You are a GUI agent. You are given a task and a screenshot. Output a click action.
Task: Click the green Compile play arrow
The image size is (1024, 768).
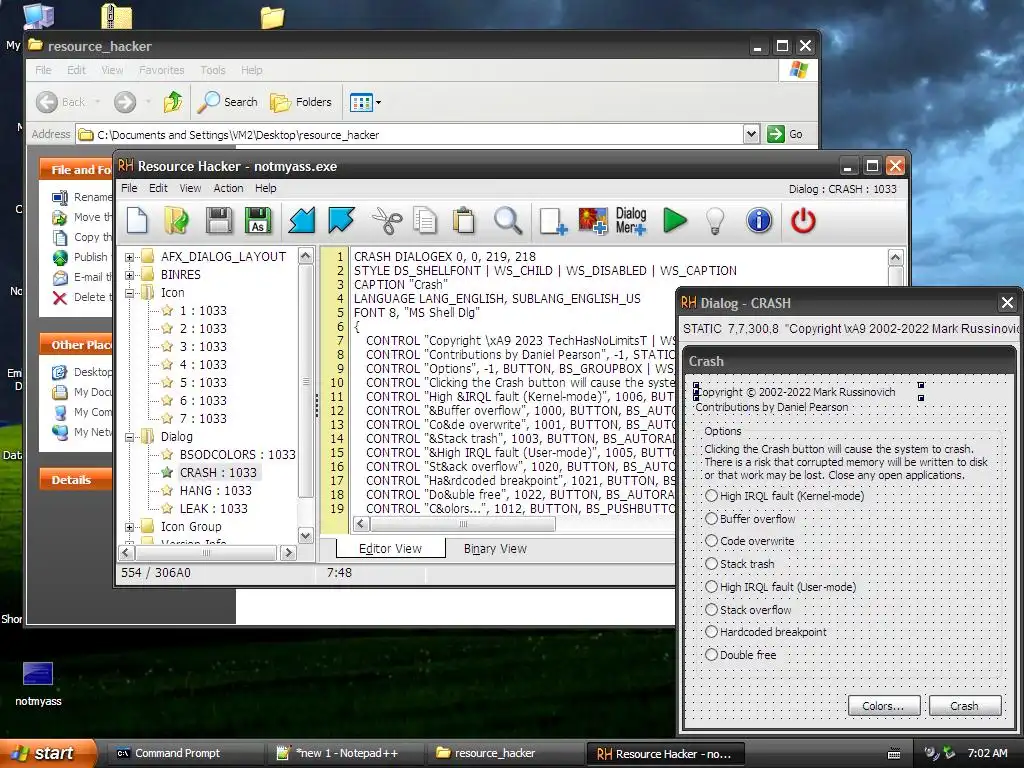(x=675, y=220)
